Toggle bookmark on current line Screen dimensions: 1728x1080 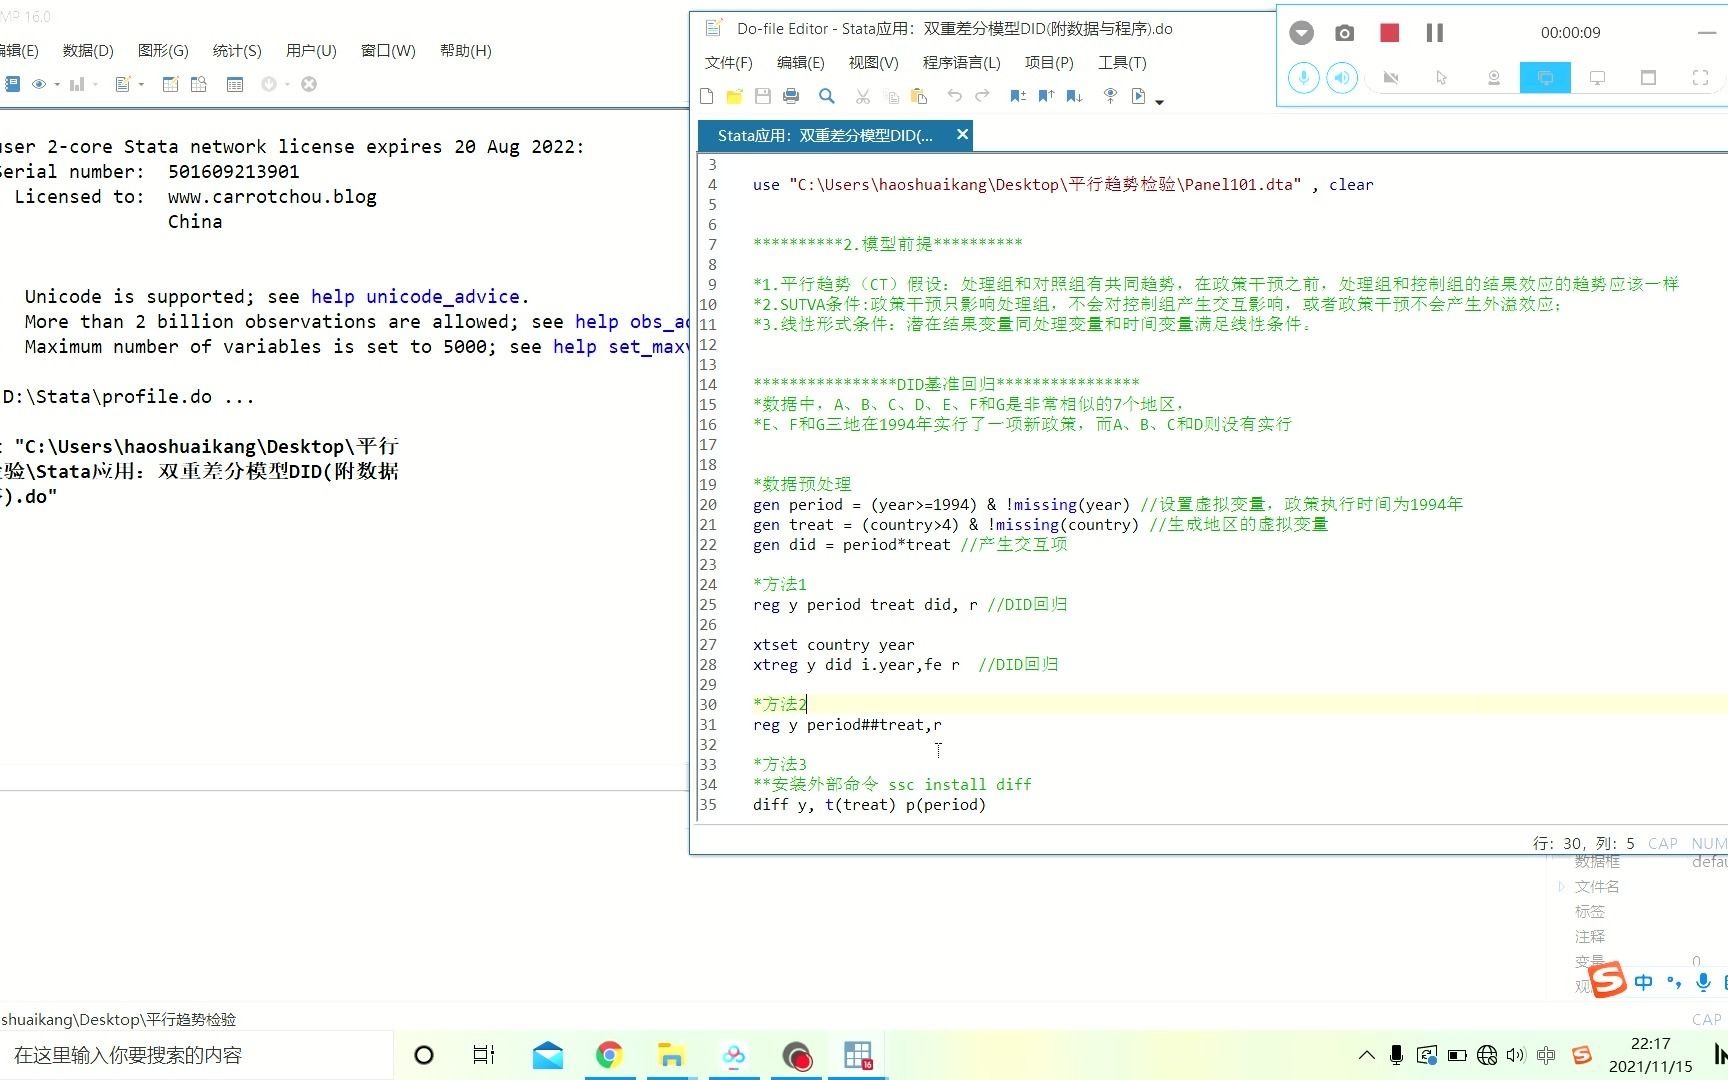(1018, 96)
